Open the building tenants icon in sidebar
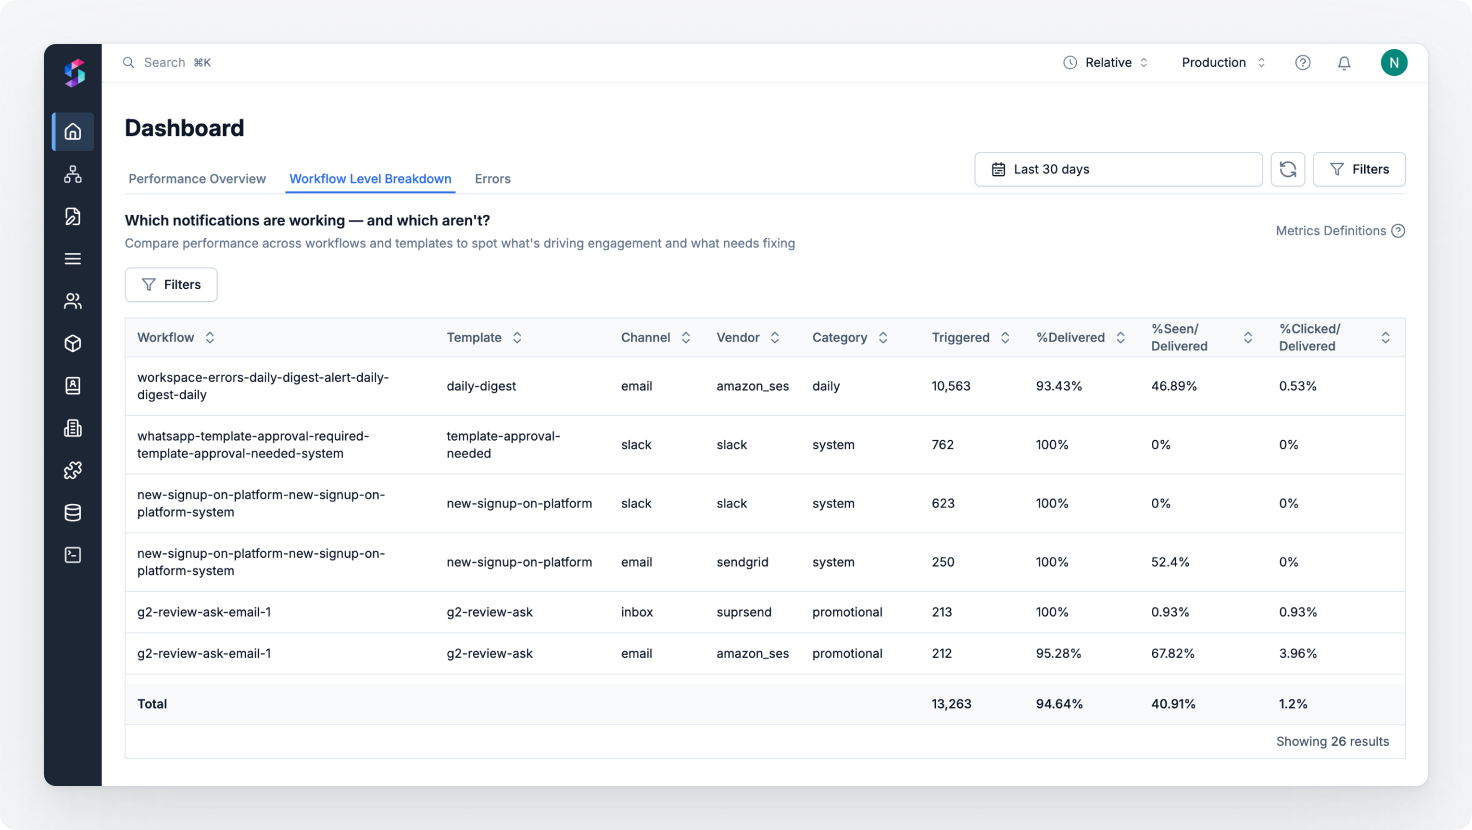 (73, 428)
